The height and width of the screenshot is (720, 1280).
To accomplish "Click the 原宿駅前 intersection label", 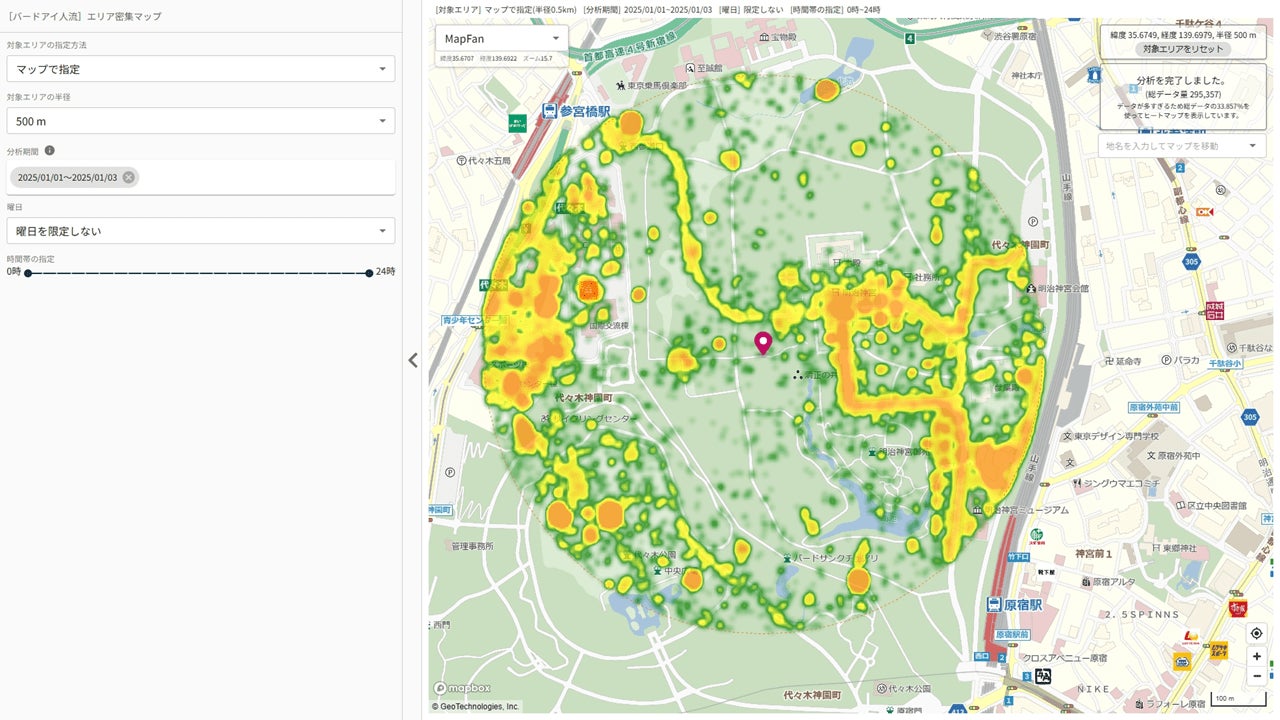I will point(1012,635).
